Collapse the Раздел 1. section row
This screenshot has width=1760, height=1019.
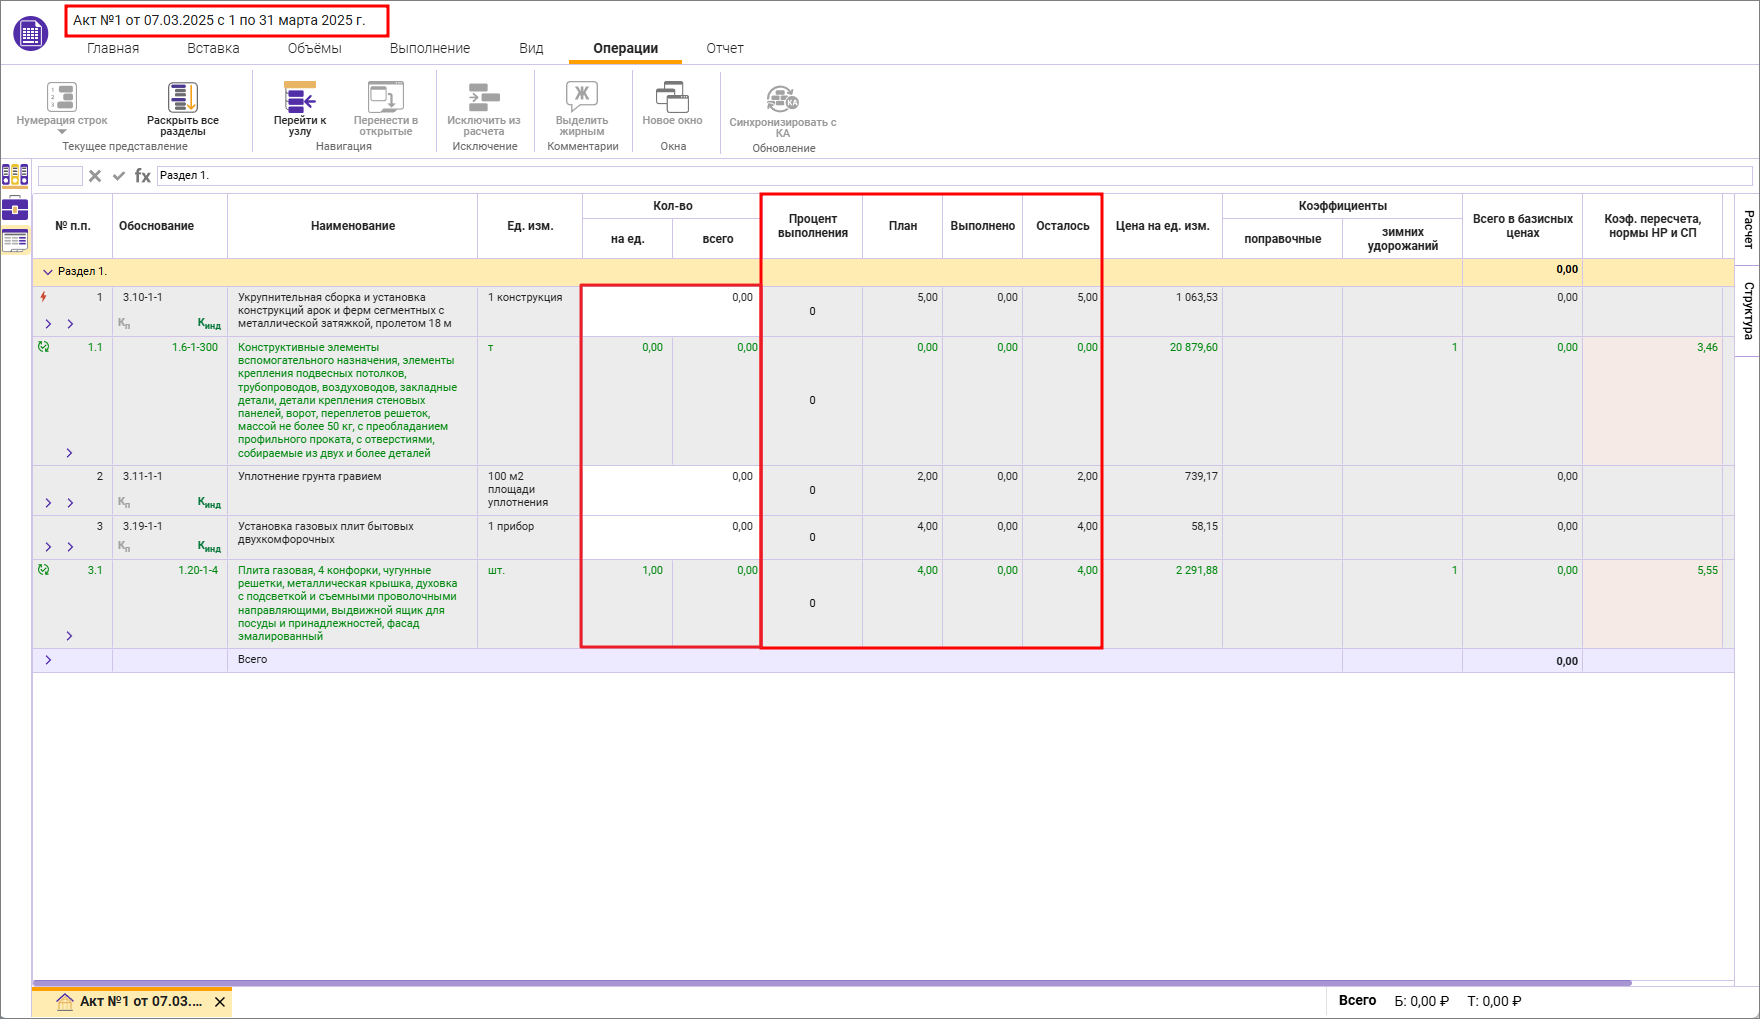pos(47,272)
